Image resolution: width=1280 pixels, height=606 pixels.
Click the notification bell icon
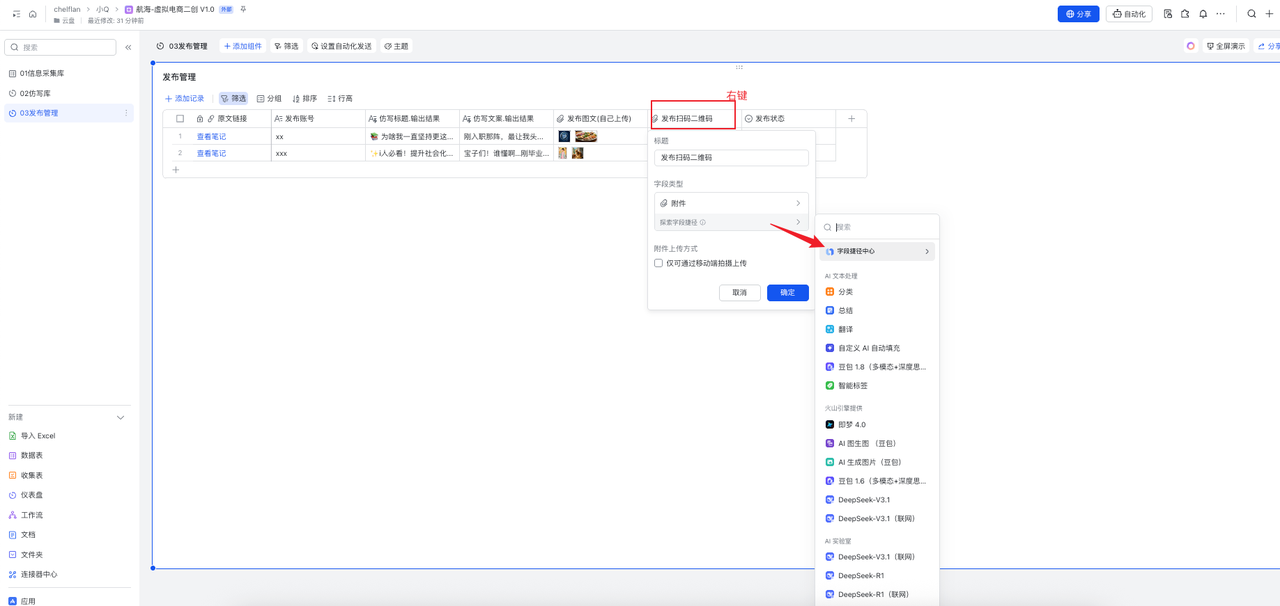coord(1203,14)
